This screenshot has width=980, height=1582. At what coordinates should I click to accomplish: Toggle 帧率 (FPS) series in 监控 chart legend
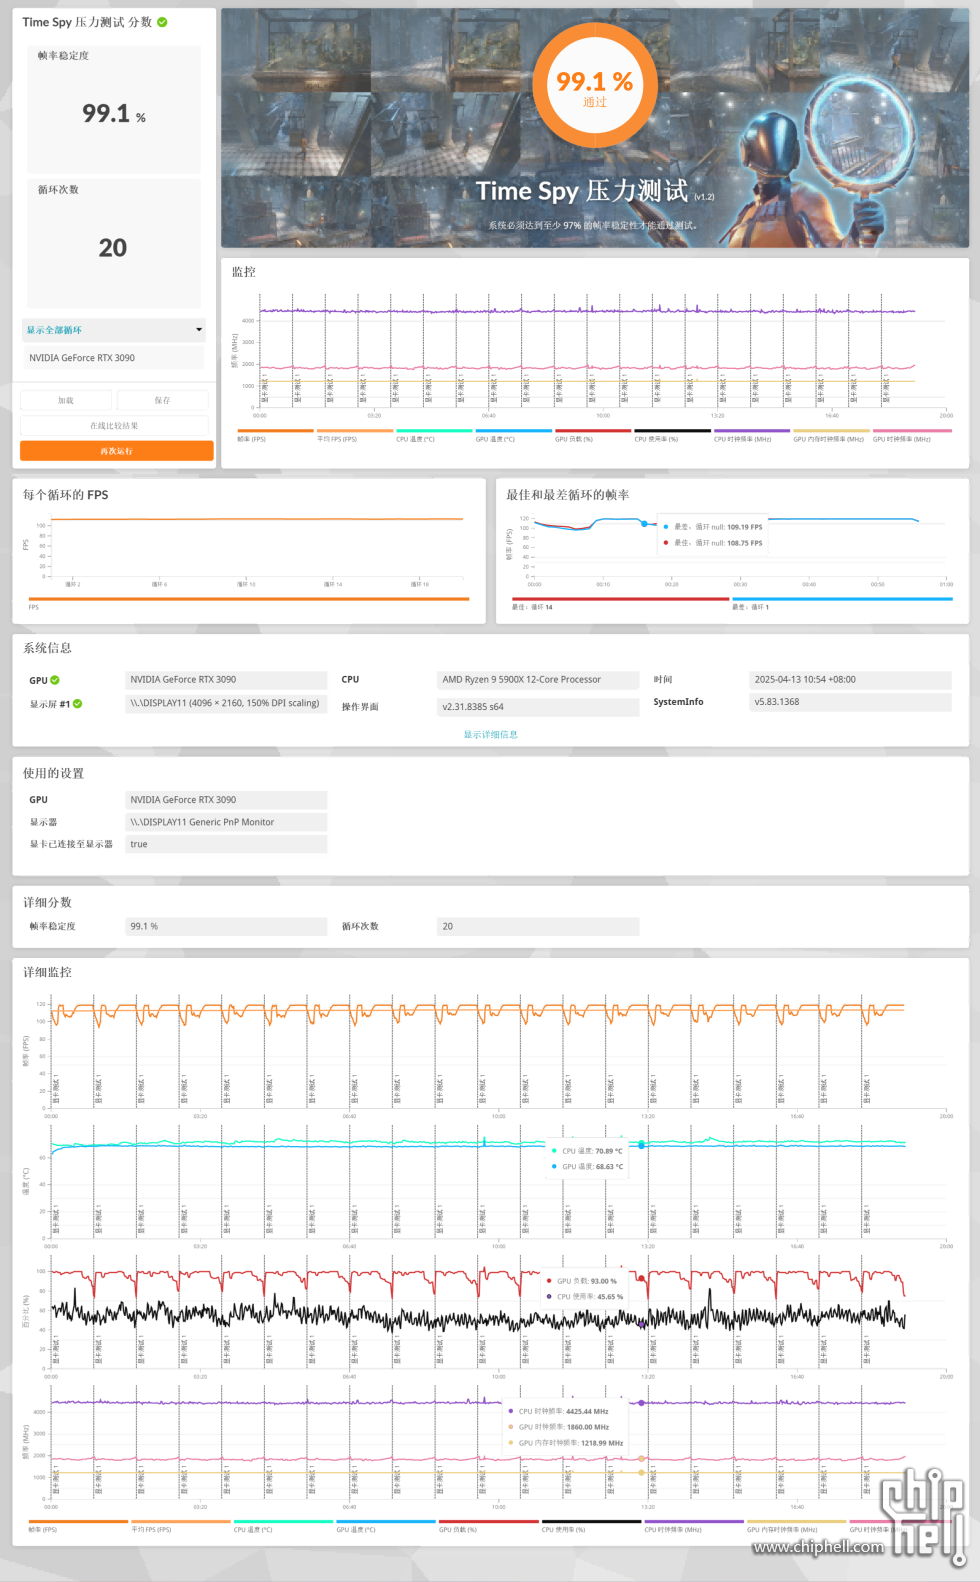(275, 436)
